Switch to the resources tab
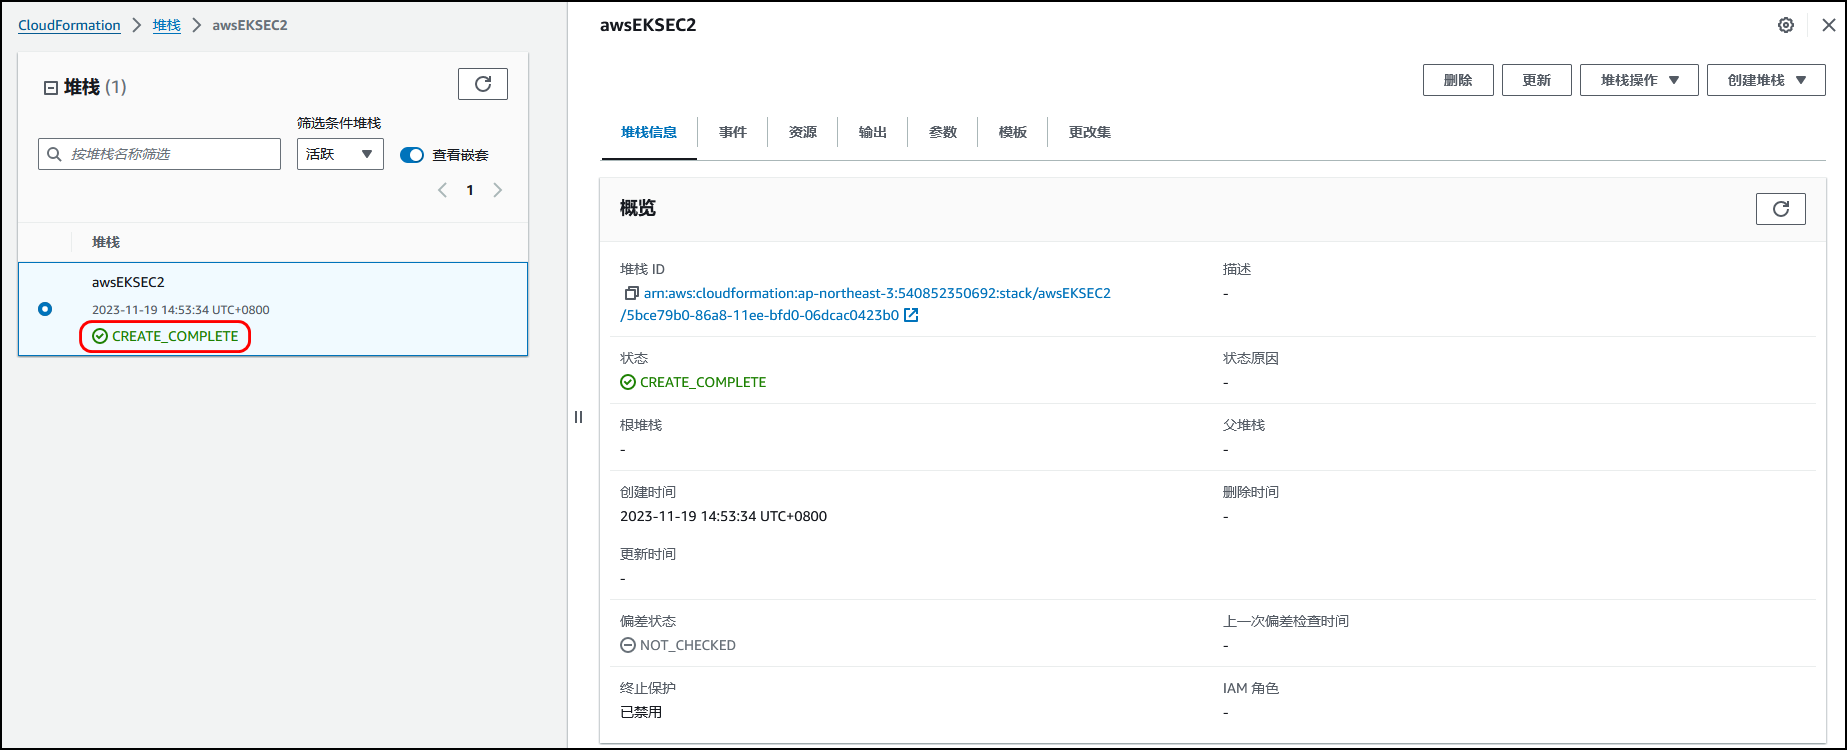This screenshot has height=750, width=1847. (803, 132)
